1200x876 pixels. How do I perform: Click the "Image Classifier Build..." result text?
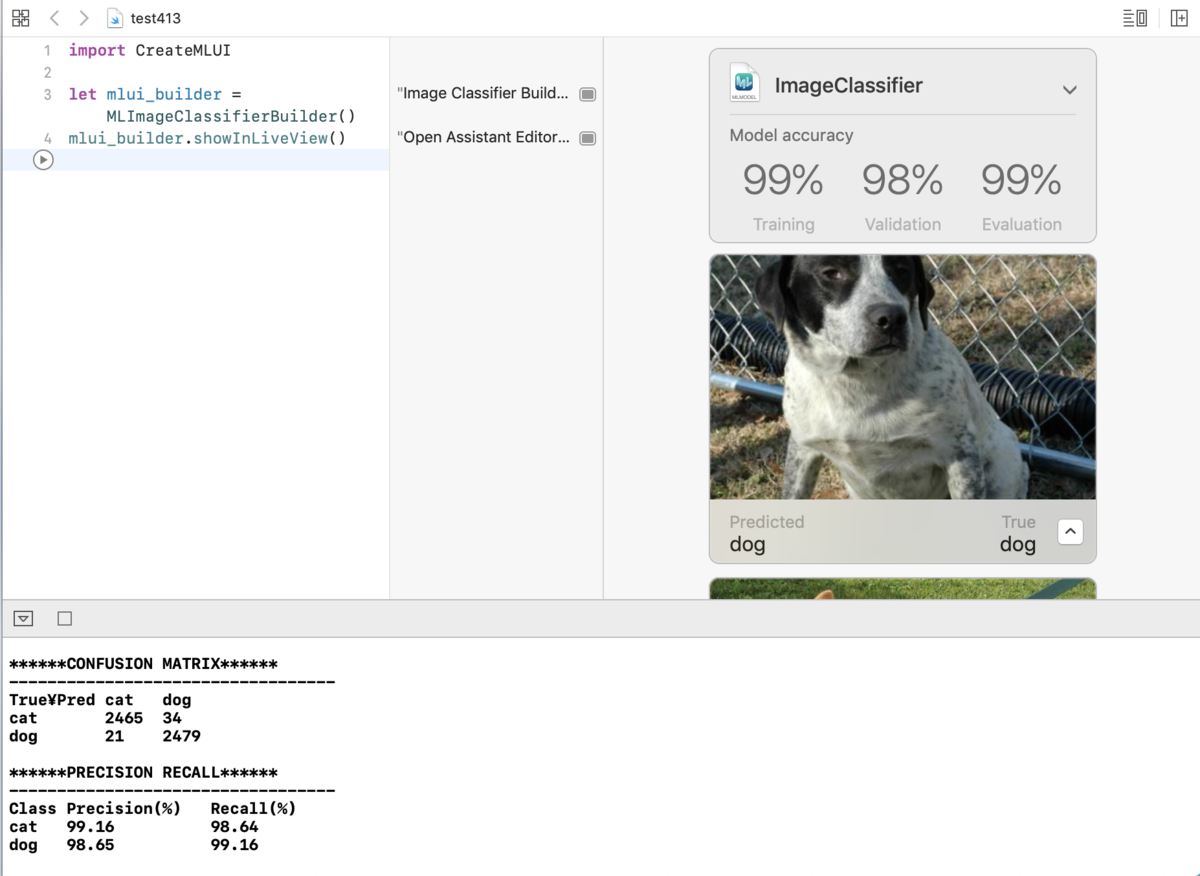[483, 93]
